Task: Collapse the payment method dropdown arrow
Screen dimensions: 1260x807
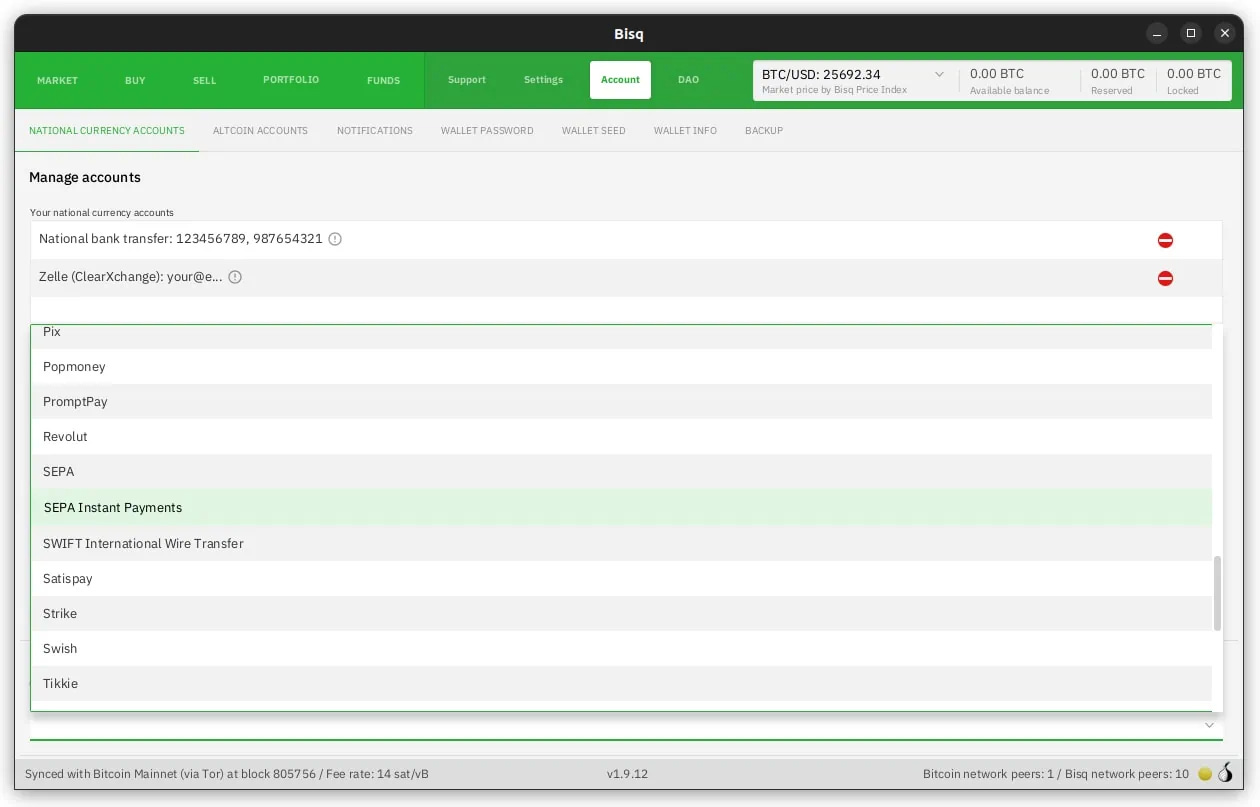Action: (x=1209, y=725)
